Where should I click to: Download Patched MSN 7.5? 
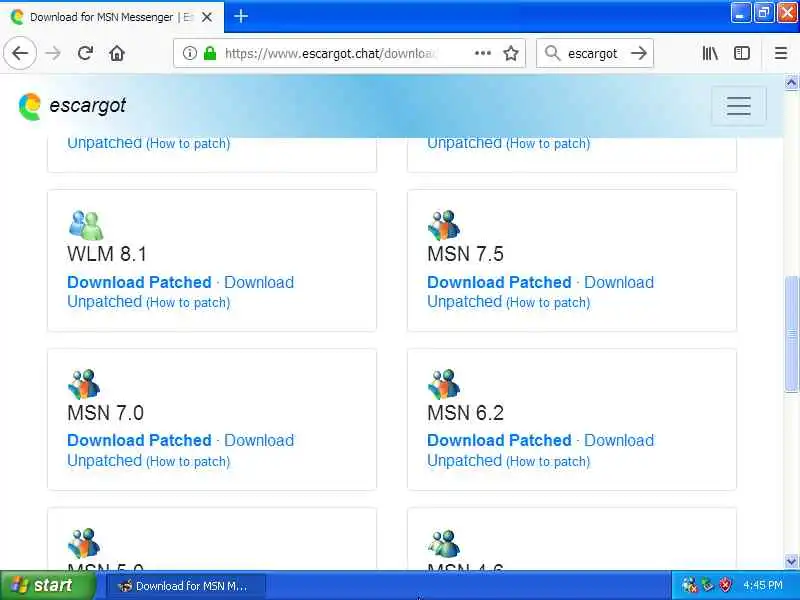pos(499,282)
